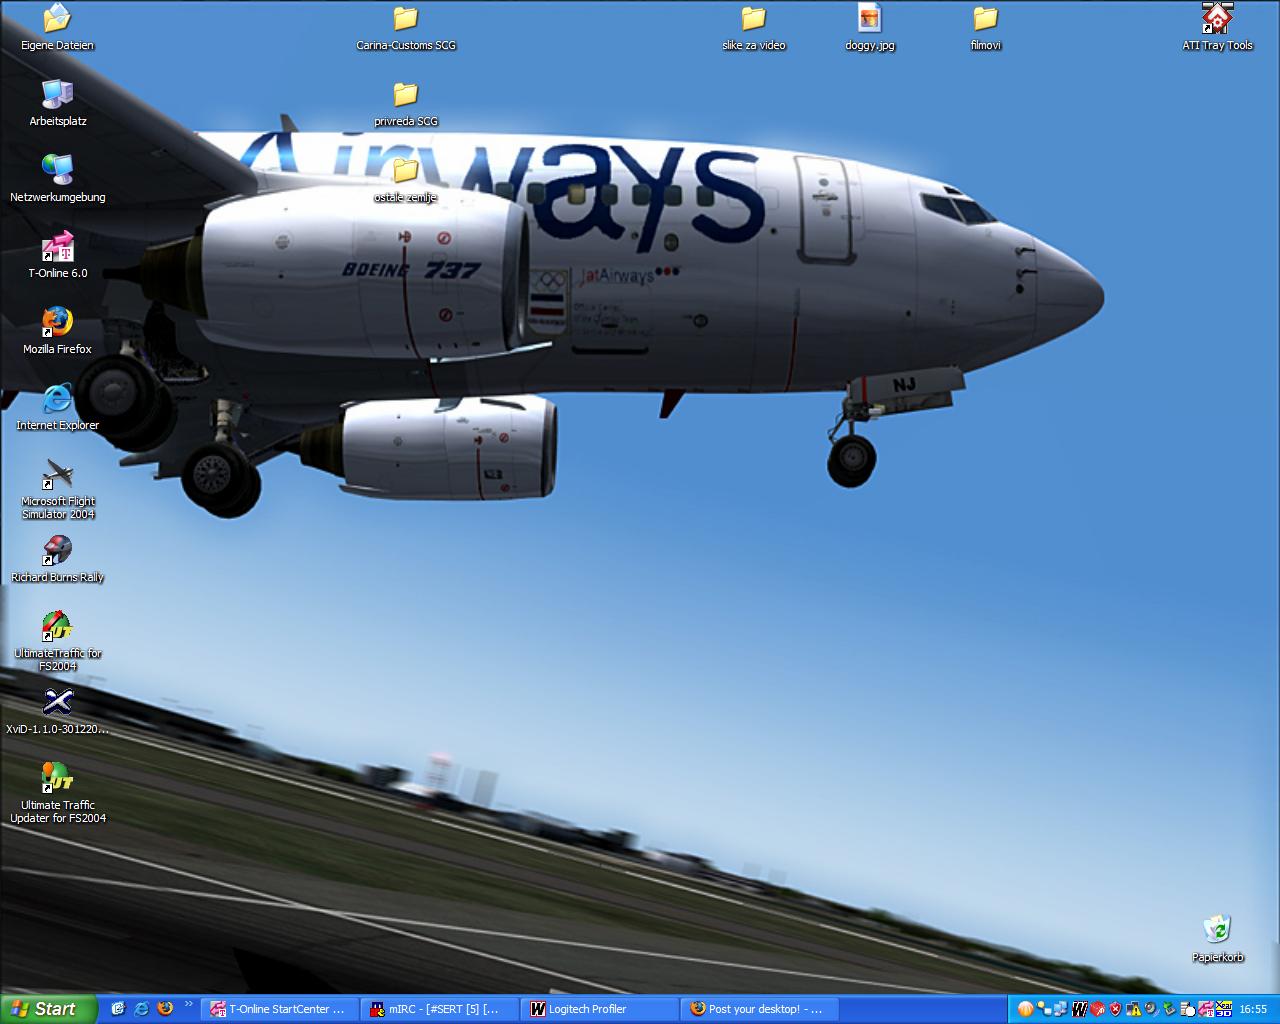Select the doggy.jpg image file
The image size is (1280, 1024).
[x=870, y=27]
